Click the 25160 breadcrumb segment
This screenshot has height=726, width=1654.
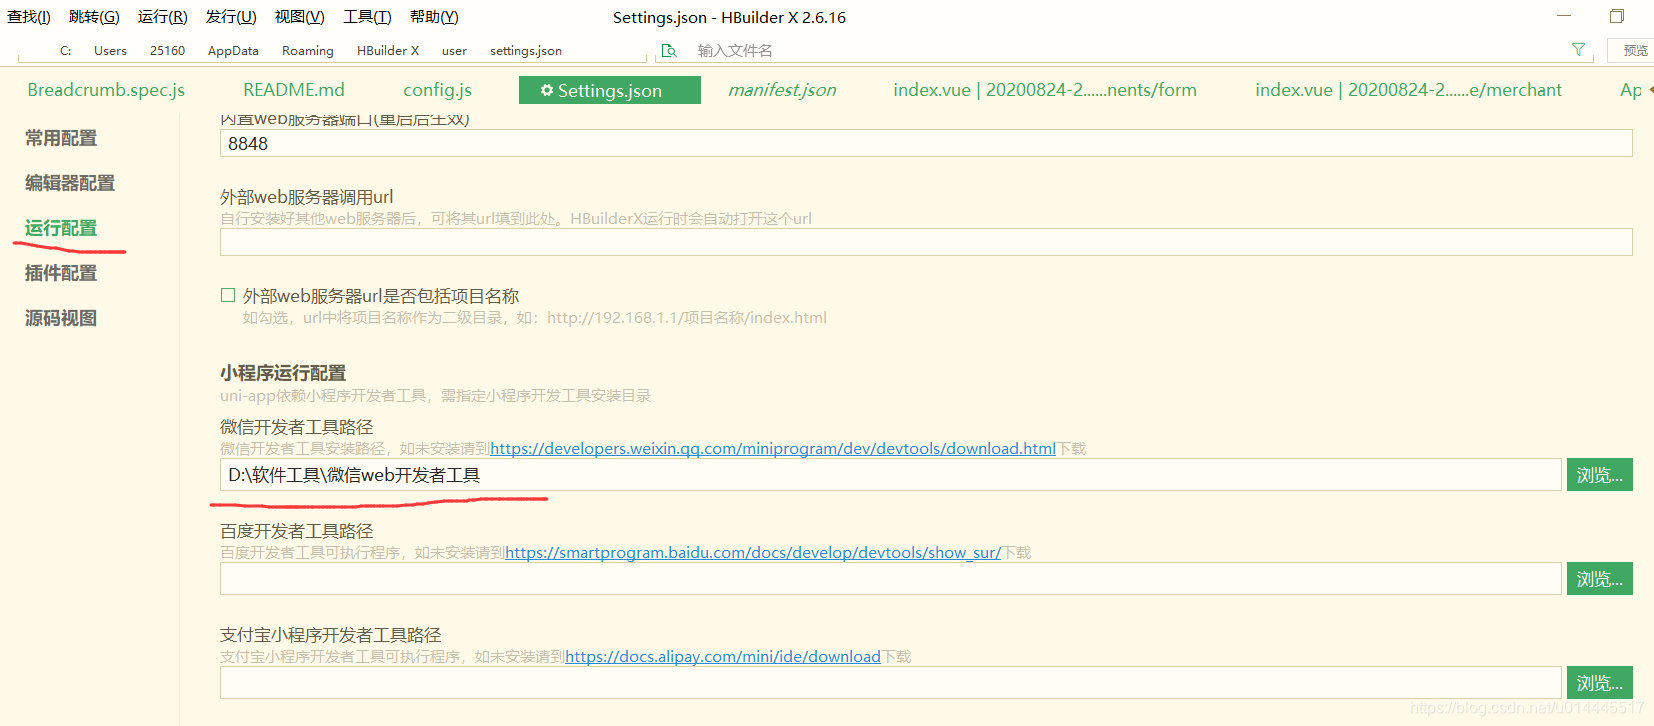167,50
